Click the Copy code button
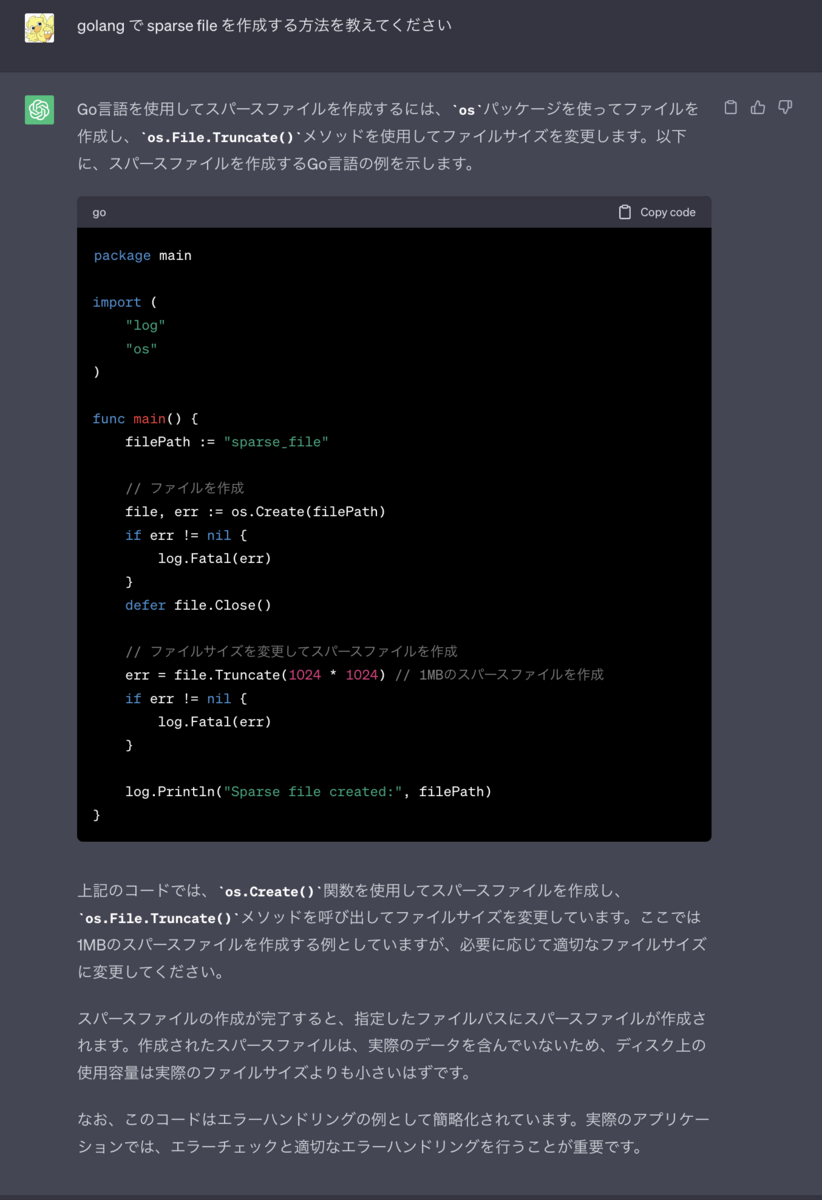Image resolution: width=822 pixels, height=1200 pixels. click(657, 212)
